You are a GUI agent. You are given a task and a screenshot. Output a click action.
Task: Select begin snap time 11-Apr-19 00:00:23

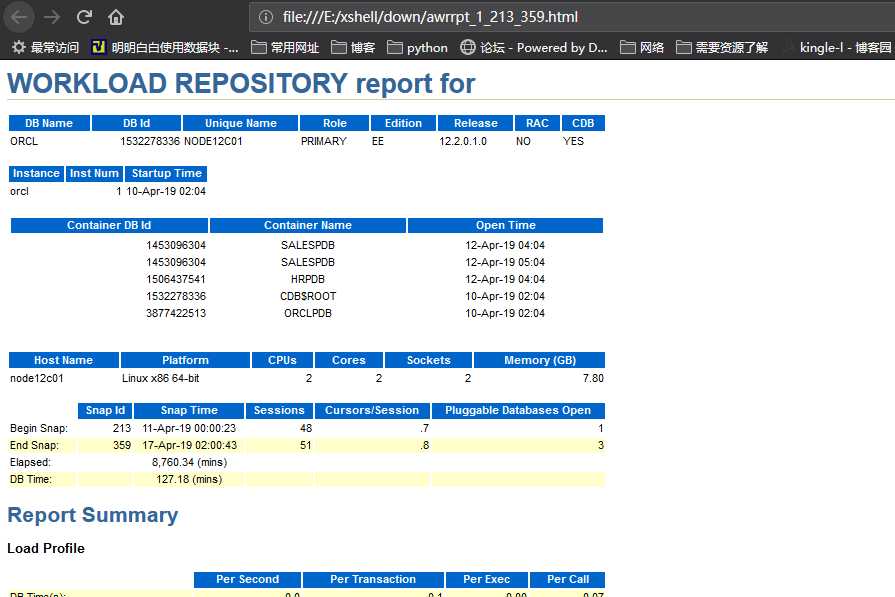[x=189, y=428]
